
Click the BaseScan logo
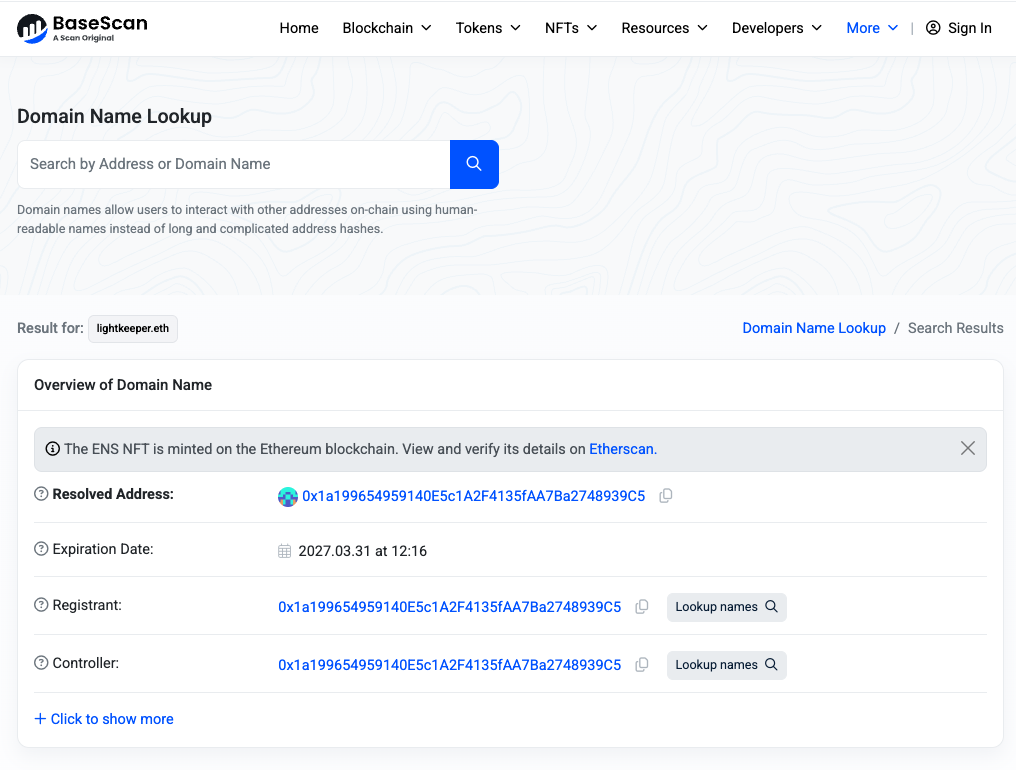point(82,29)
